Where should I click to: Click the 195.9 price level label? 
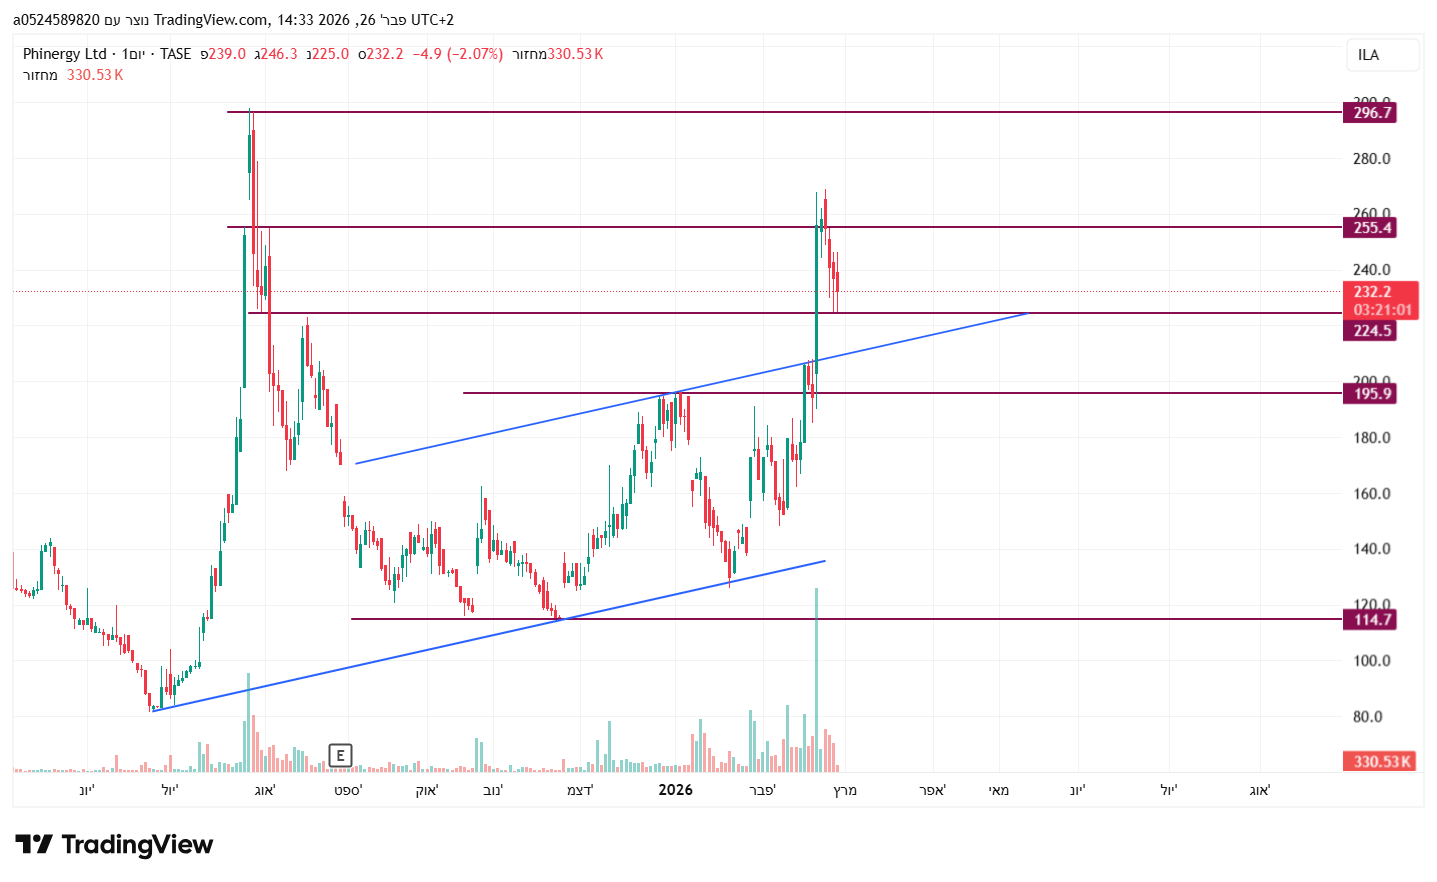(x=1371, y=394)
